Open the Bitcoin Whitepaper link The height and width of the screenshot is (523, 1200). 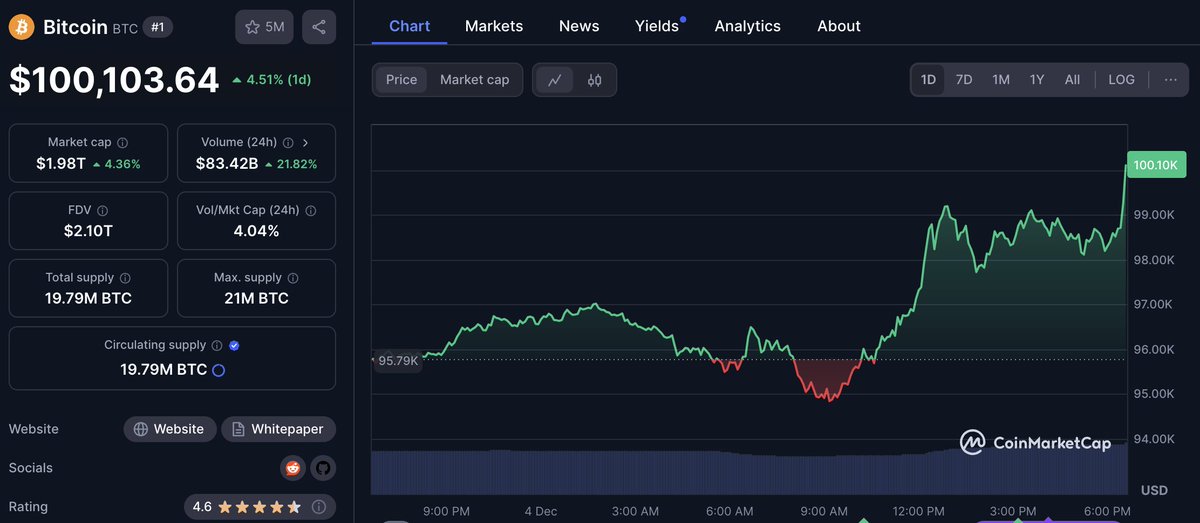click(x=278, y=429)
